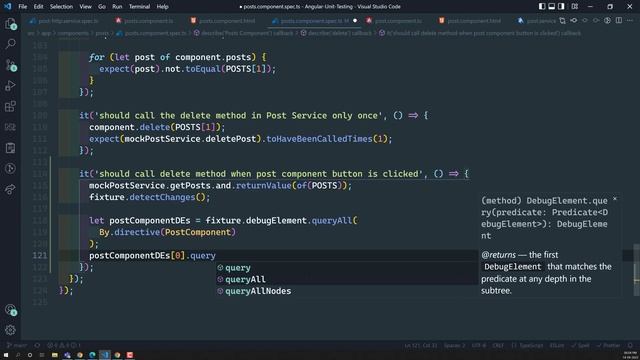Close the DebugElement.query documentation popup
This screenshot has width=640, height=360.
click(615, 199)
